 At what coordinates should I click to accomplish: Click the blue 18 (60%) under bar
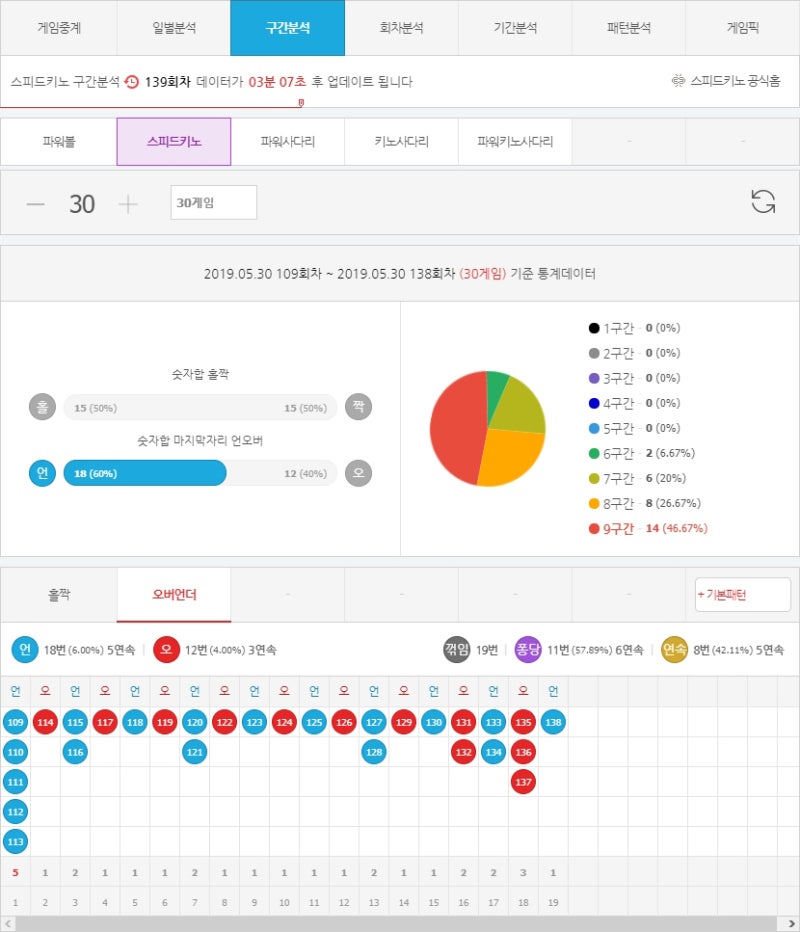145,473
